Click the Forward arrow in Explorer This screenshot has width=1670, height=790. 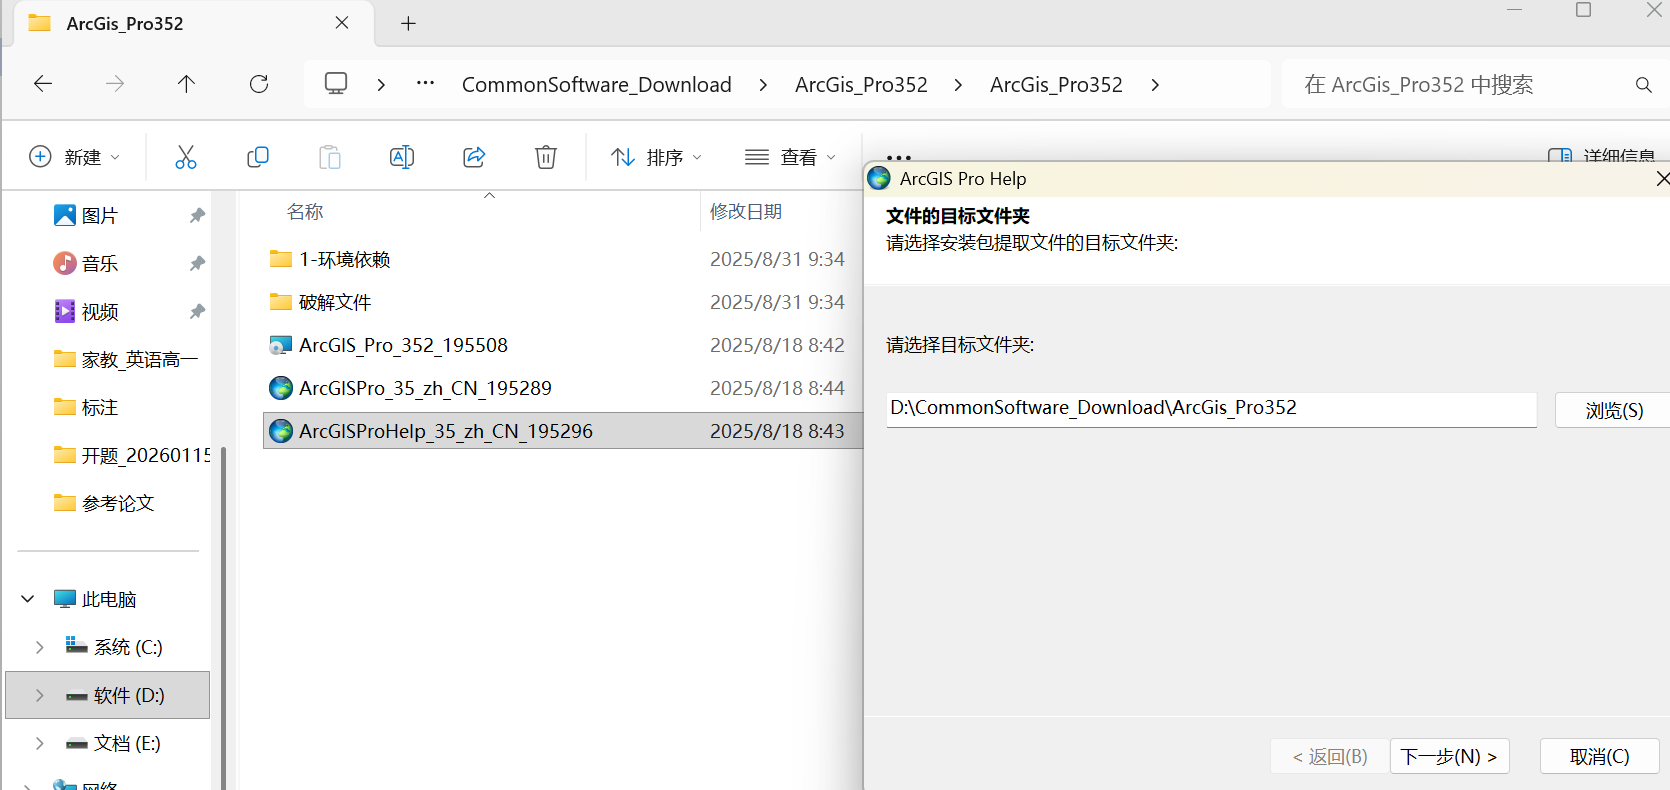(x=115, y=84)
